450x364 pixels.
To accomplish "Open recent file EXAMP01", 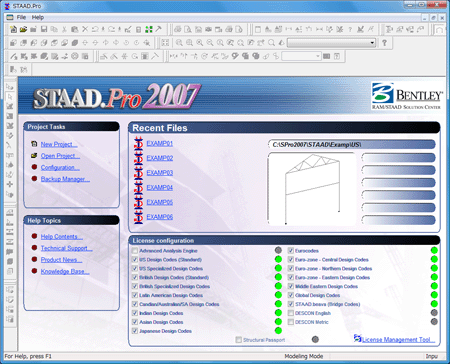I will (x=160, y=143).
